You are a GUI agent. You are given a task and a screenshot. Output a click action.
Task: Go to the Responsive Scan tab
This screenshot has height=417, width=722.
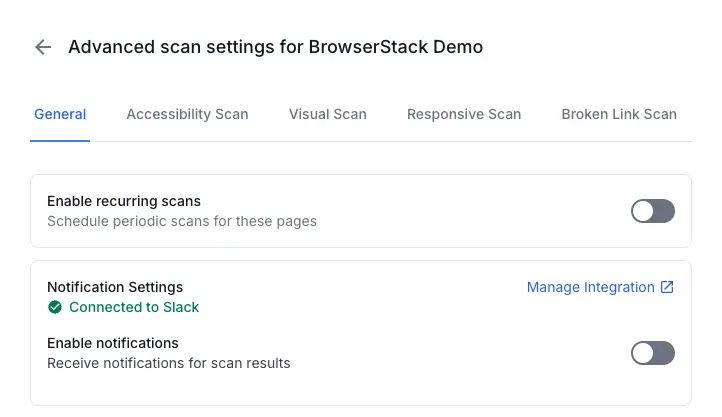pyautogui.click(x=464, y=114)
